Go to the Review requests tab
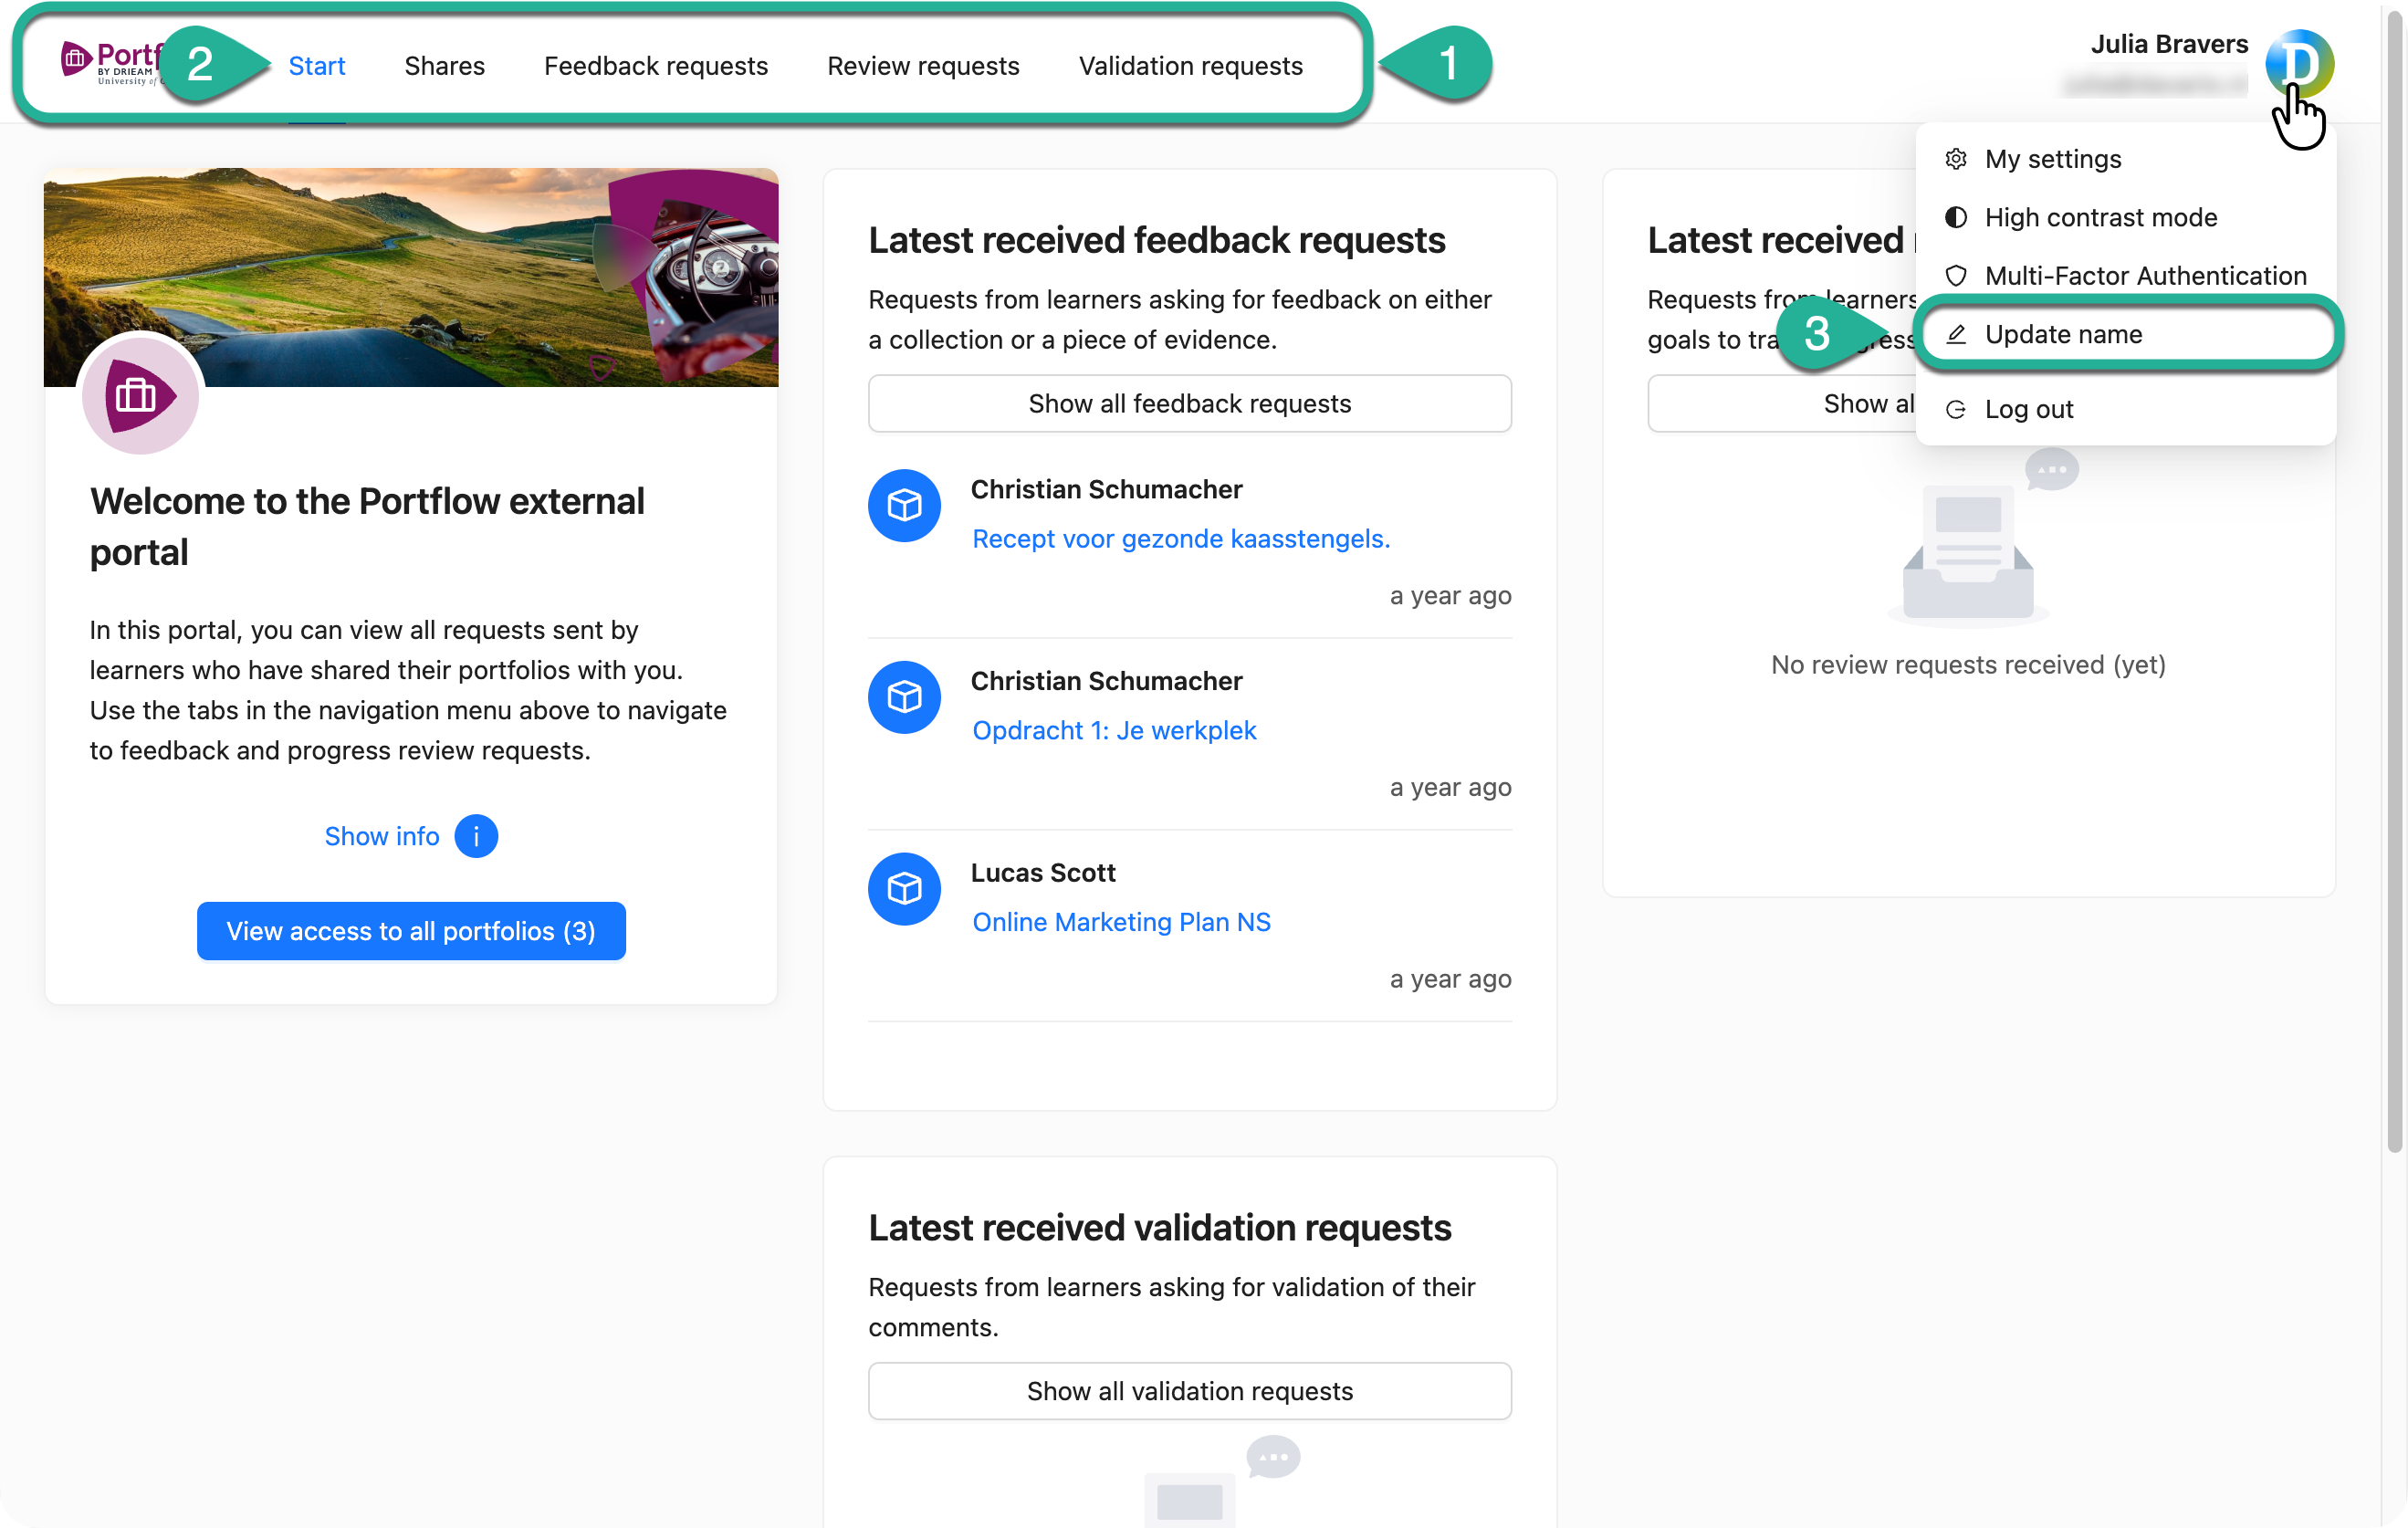The height and width of the screenshot is (1528, 2408). coord(922,66)
